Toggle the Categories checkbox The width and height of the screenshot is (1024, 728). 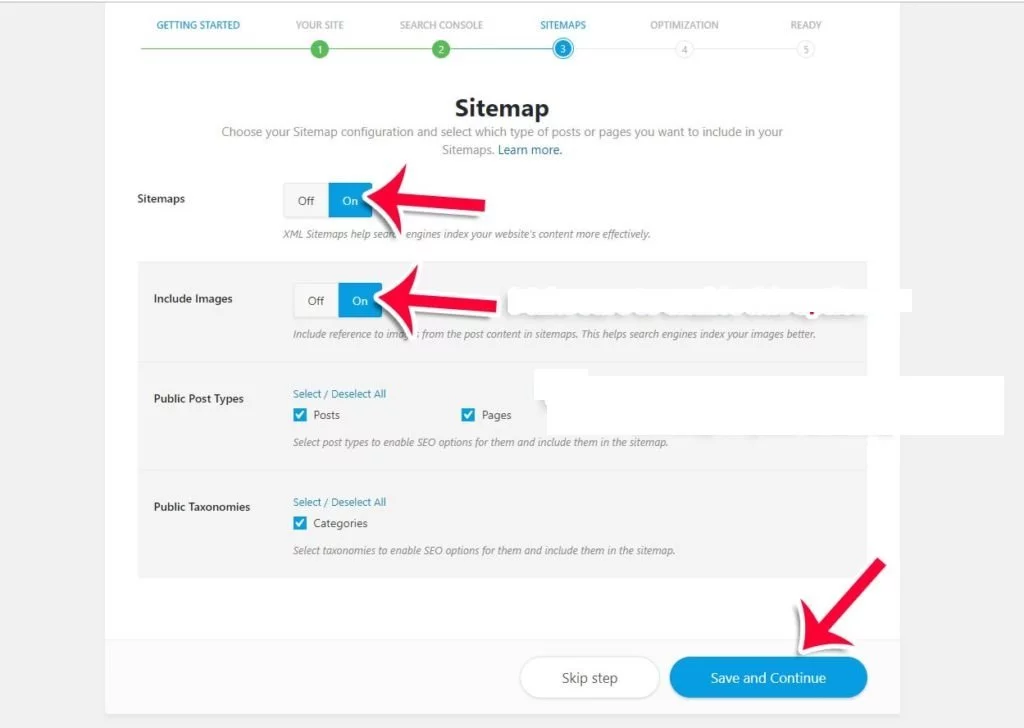(300, 523)
